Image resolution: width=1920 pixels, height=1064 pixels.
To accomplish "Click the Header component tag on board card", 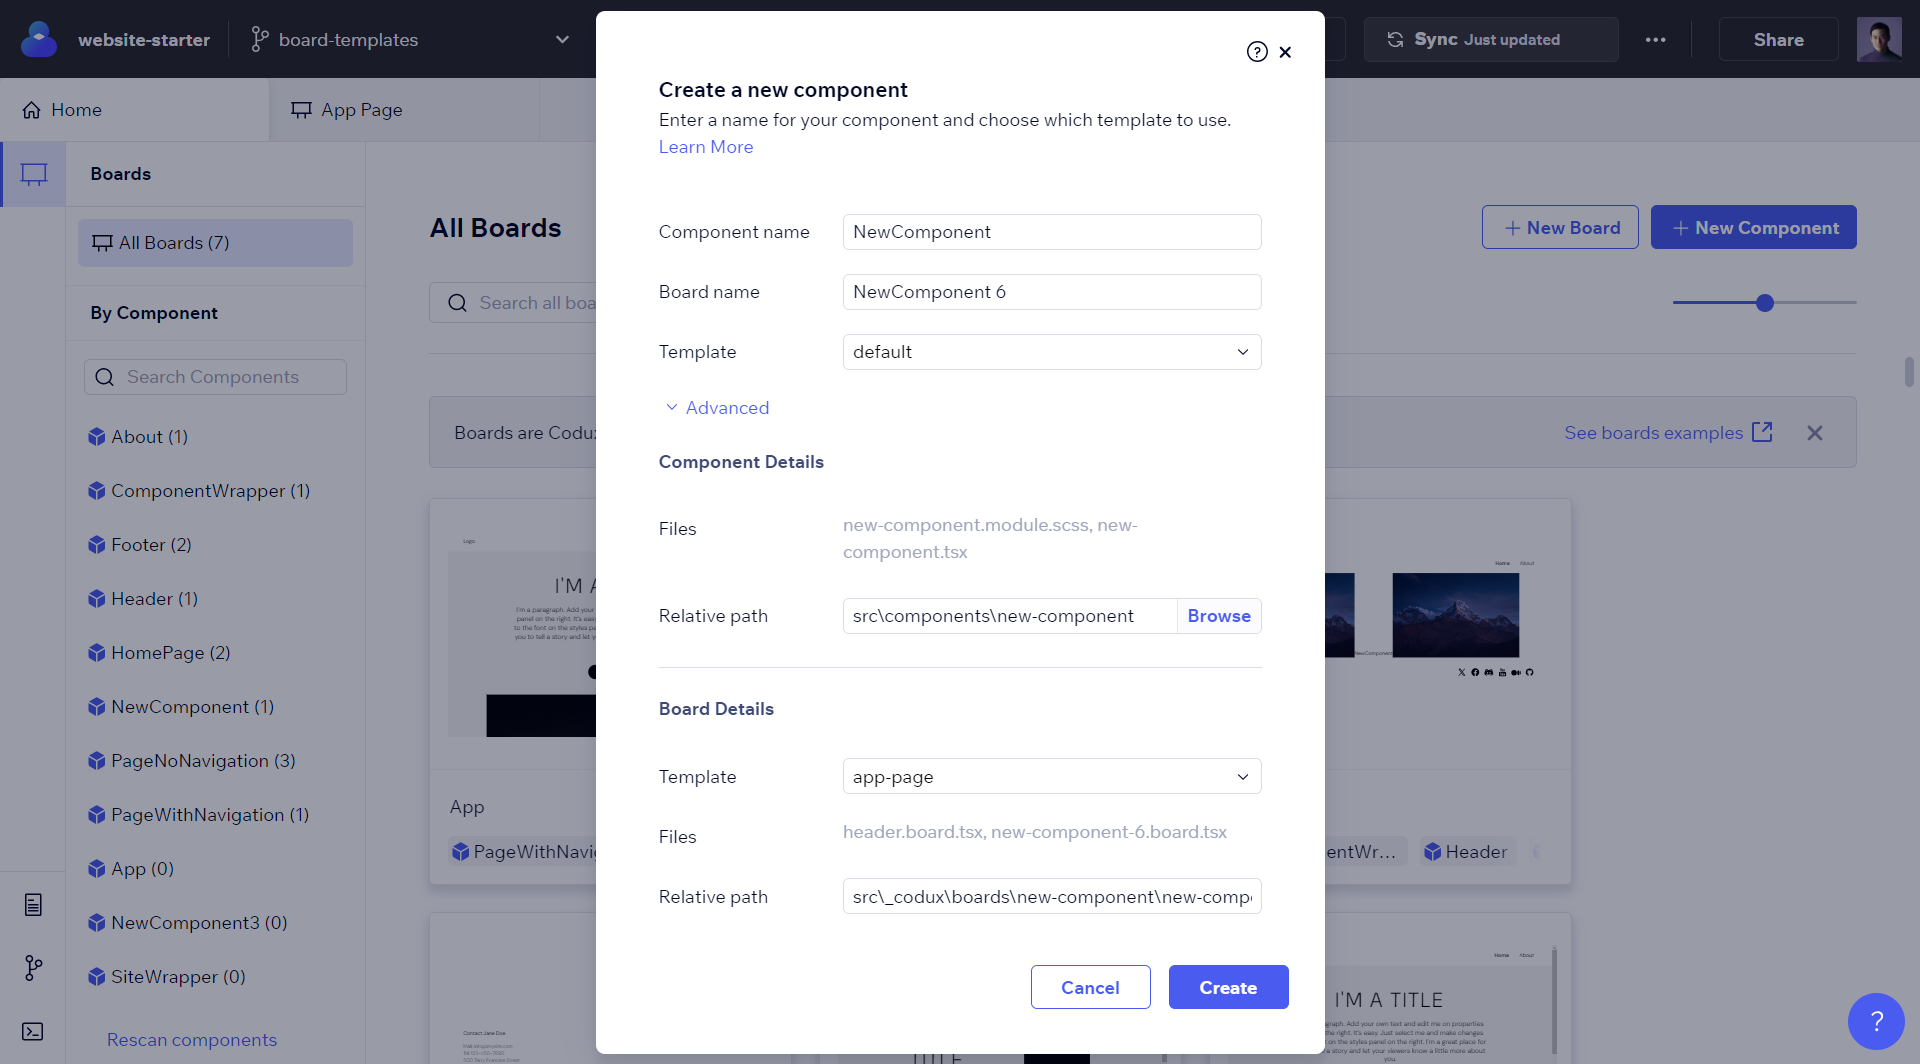I will point(1466,852).
